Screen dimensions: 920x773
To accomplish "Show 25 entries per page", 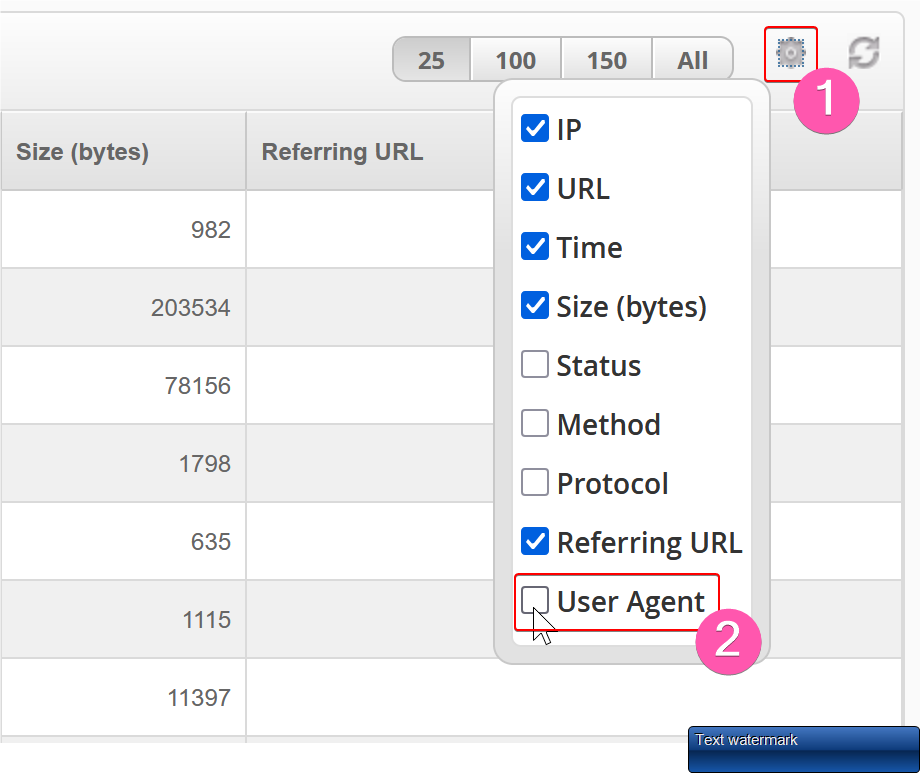I will point(431,60).
